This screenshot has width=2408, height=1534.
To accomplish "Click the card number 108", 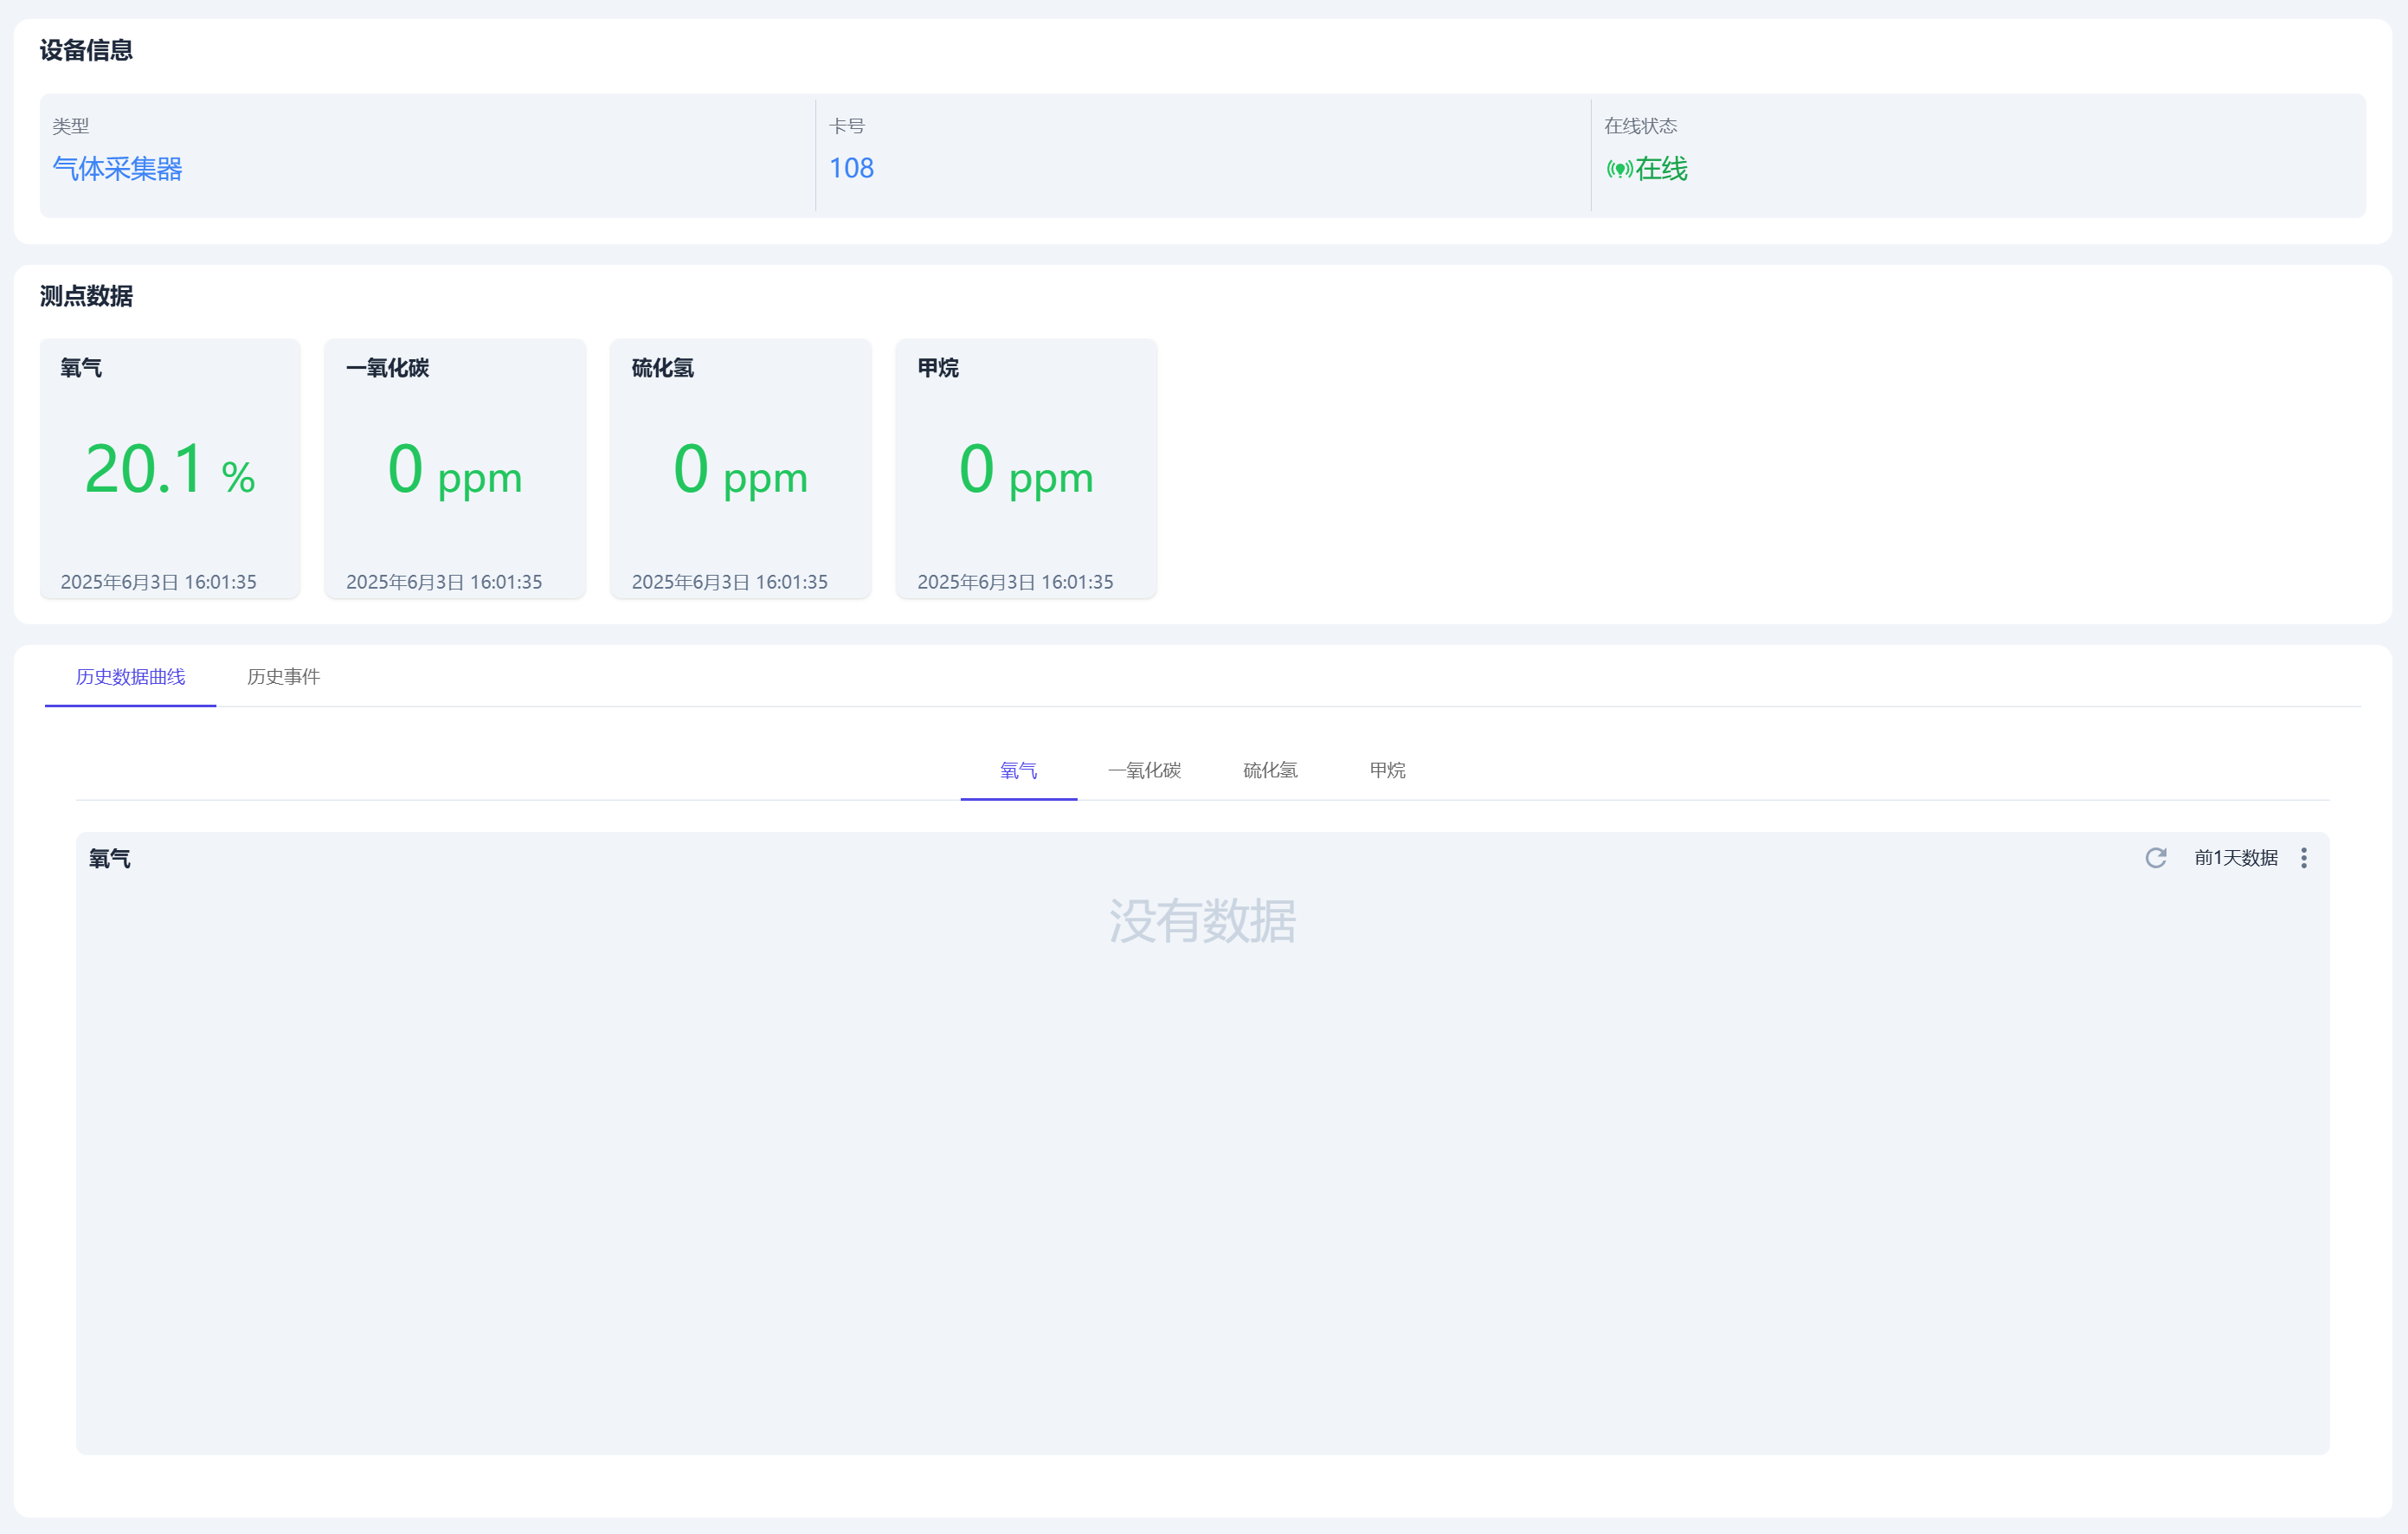I will coord(851,168).
